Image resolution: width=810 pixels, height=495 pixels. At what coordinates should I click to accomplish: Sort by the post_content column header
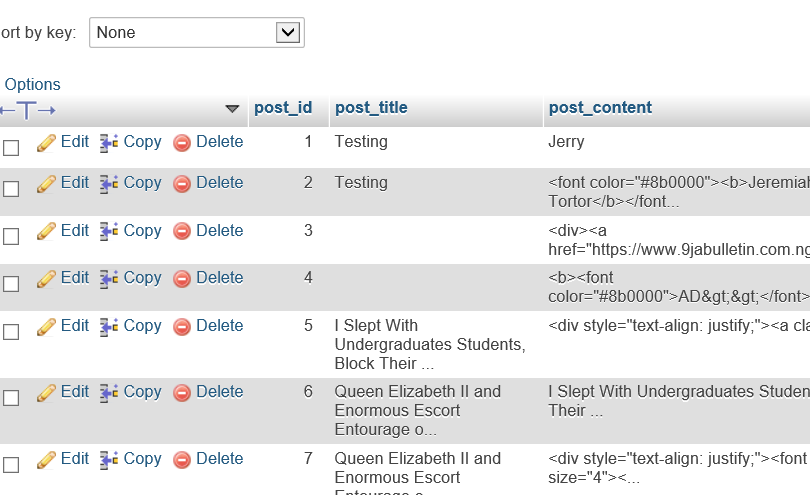pyautogui.click(x=600, y=108)
